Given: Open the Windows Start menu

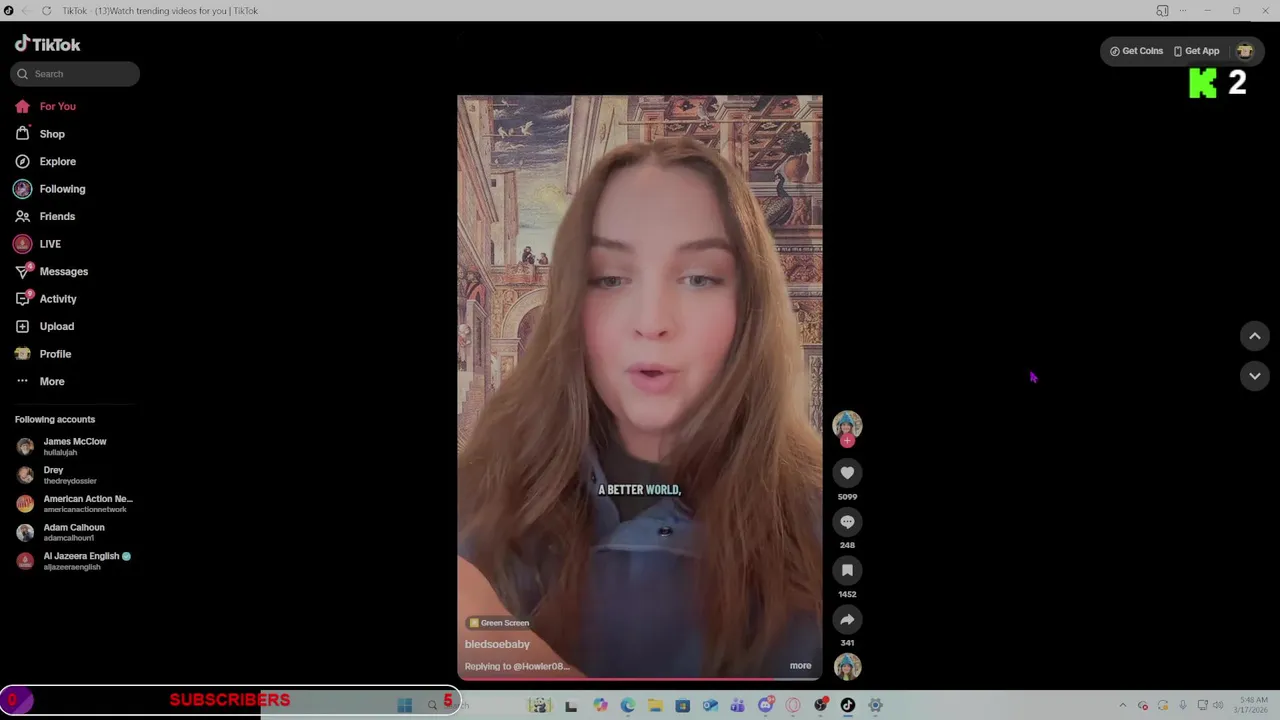Looking at the screenshot, I should (x=405, y=705).
